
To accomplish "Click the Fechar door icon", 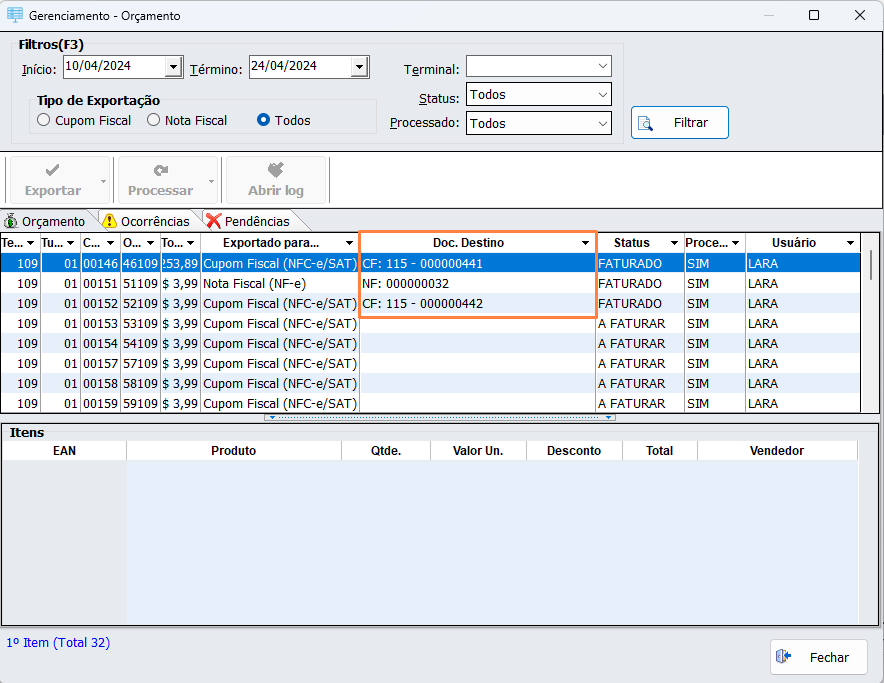I will [784, 656].
